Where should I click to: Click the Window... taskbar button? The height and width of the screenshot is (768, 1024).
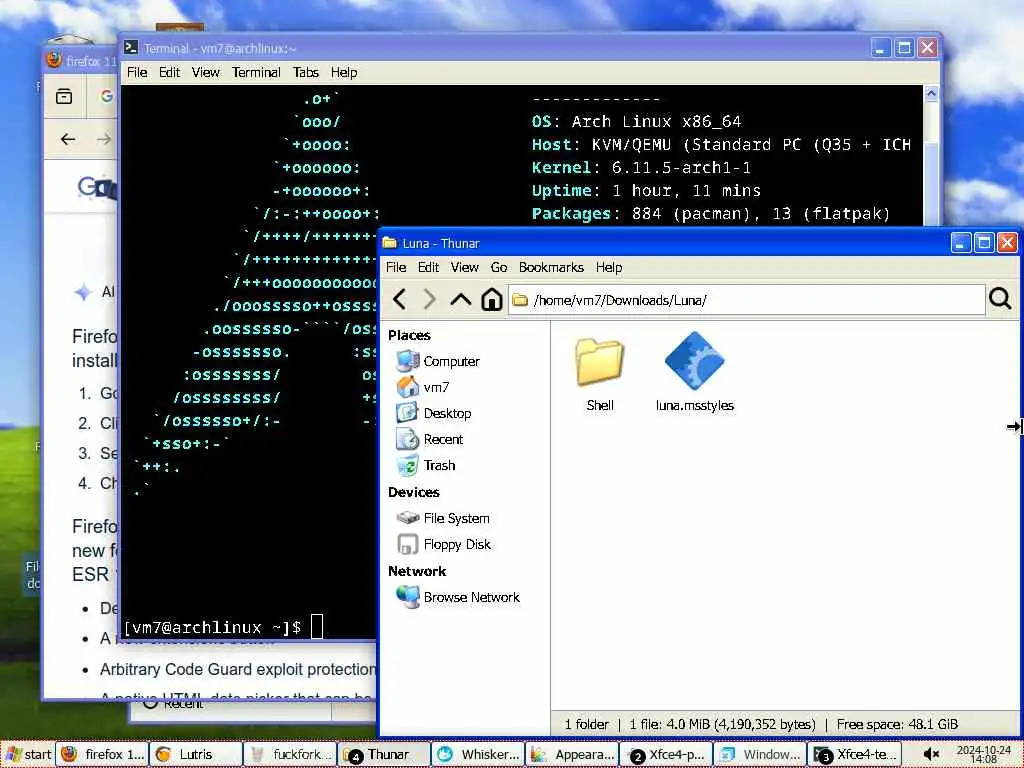pyautogui.click(x=760, y=754)
